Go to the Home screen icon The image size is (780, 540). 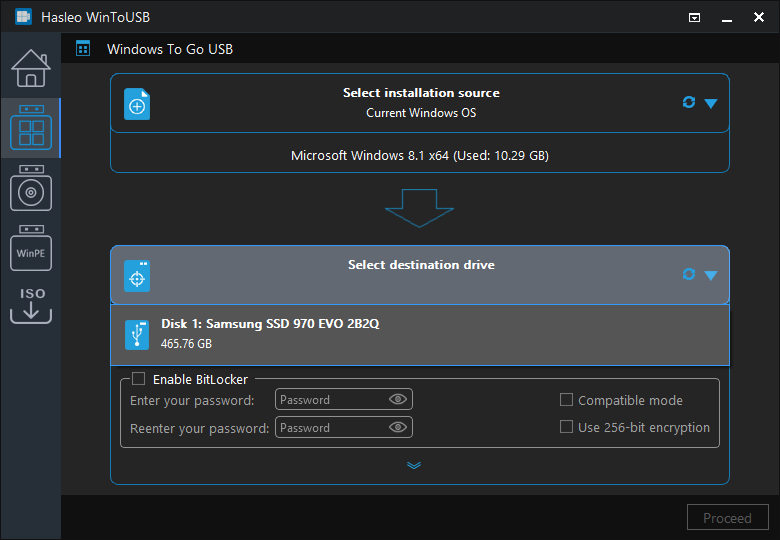coord(31,69)
